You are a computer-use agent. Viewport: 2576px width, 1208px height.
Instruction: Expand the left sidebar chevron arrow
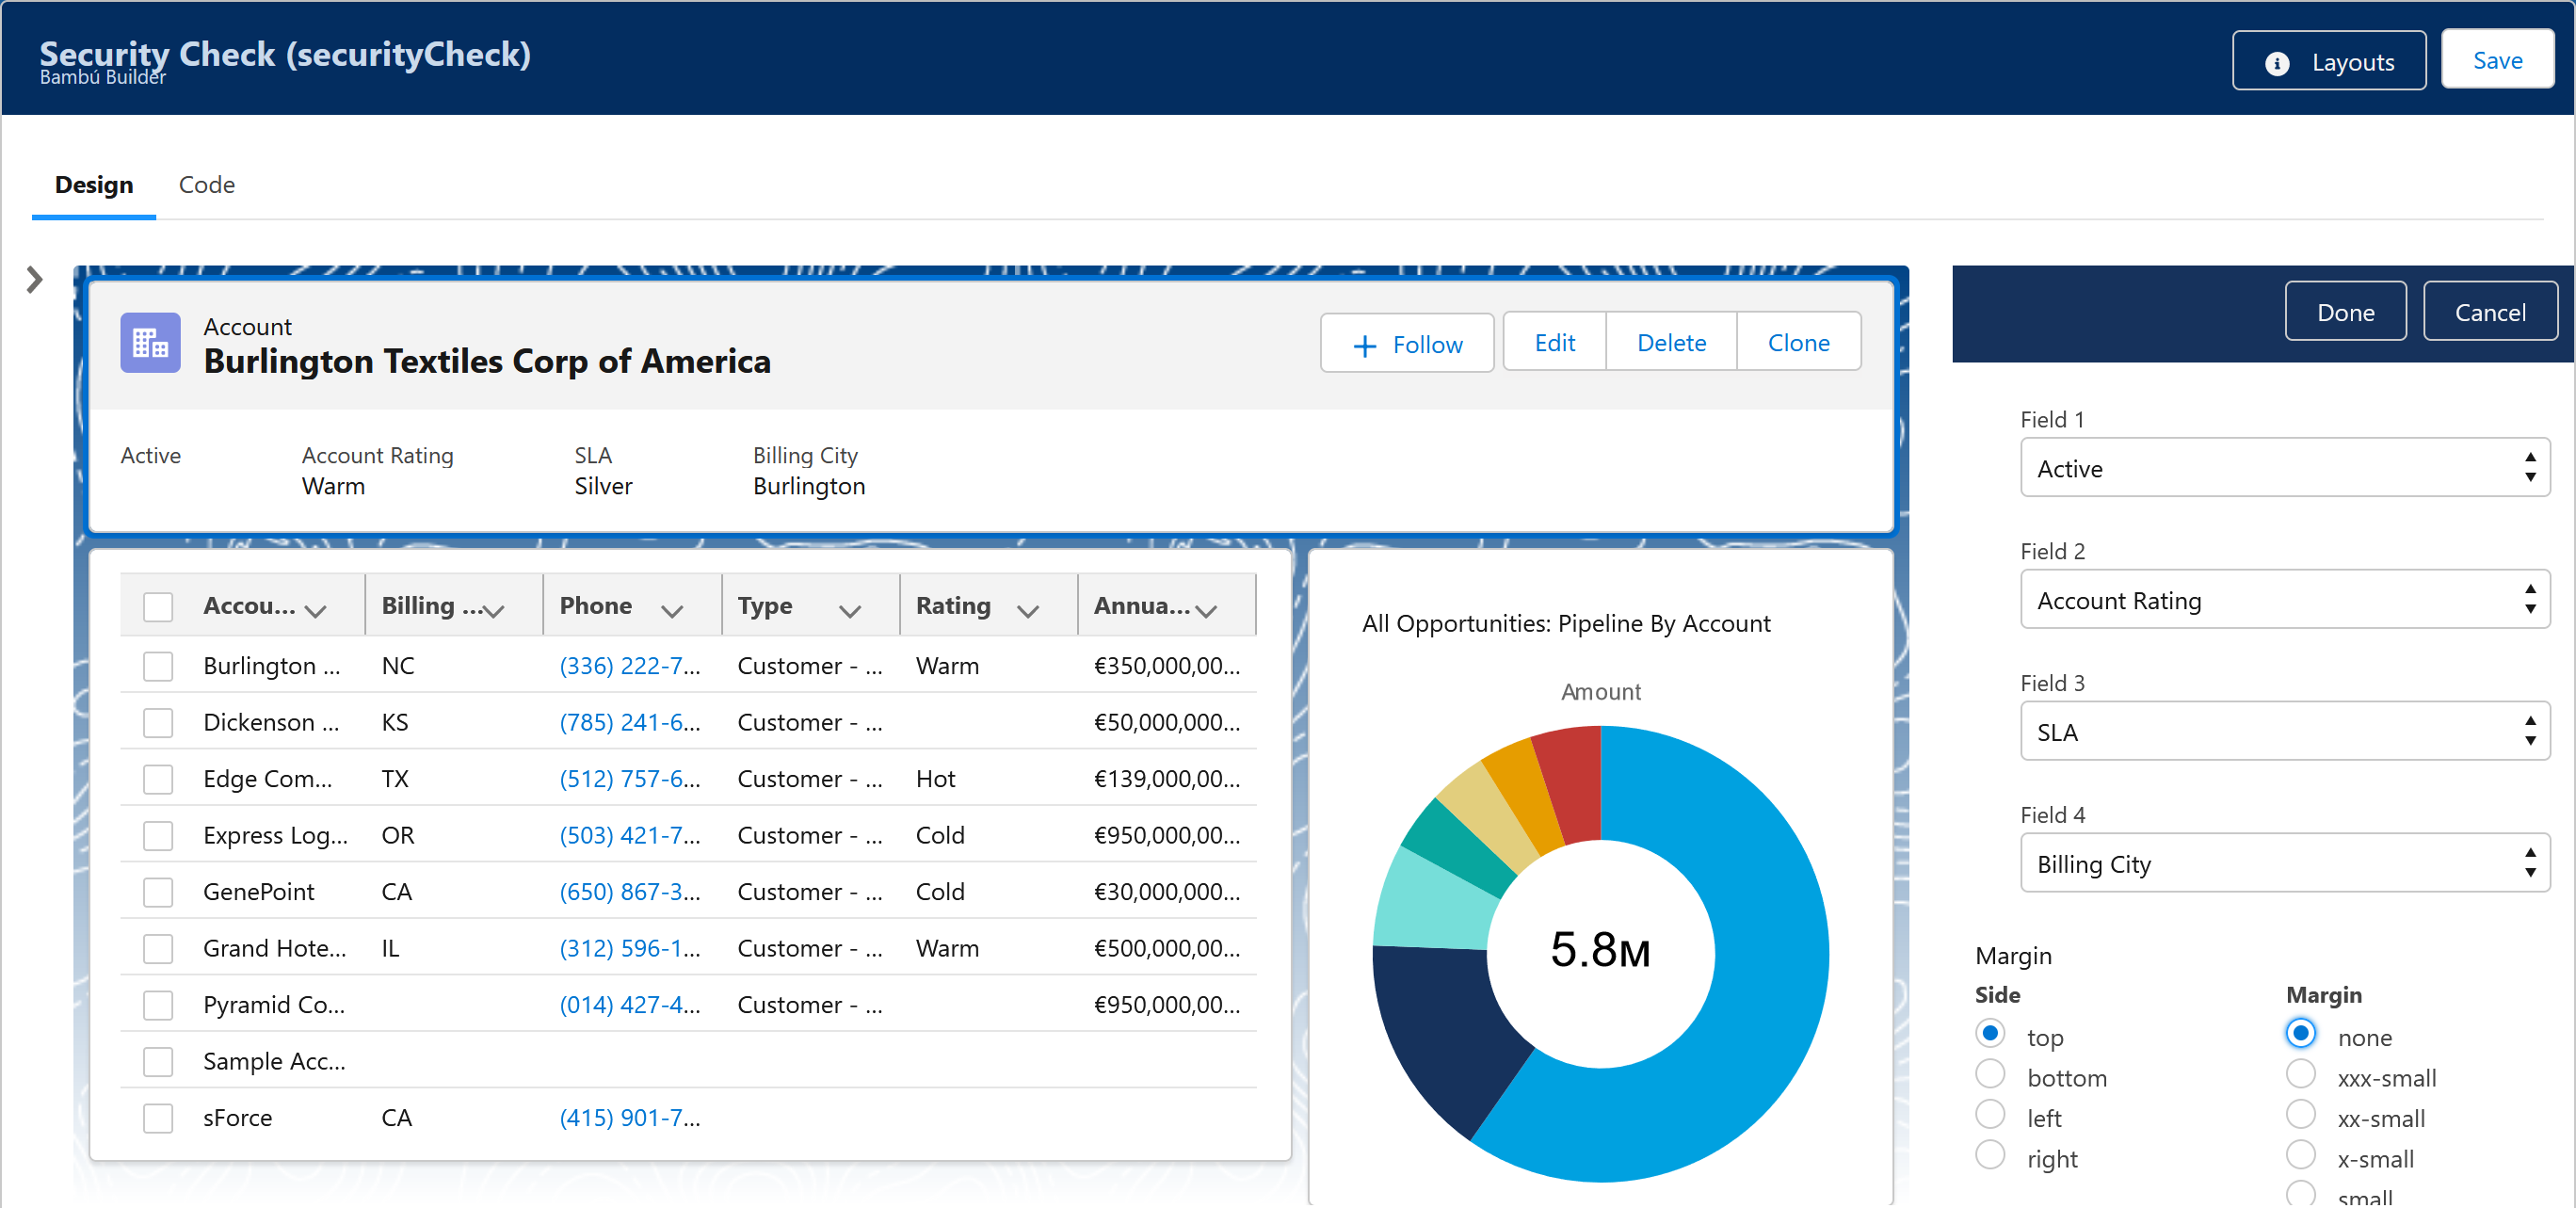tap(35, 279)
